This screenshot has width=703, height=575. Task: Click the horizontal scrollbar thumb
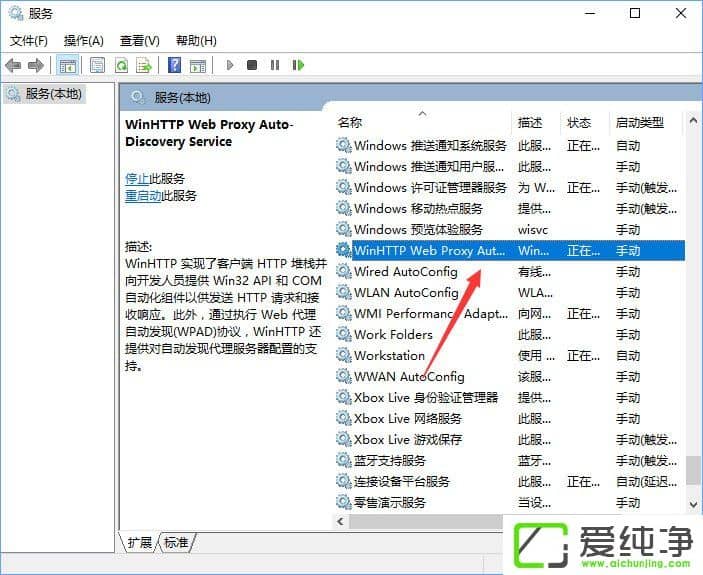426,521
